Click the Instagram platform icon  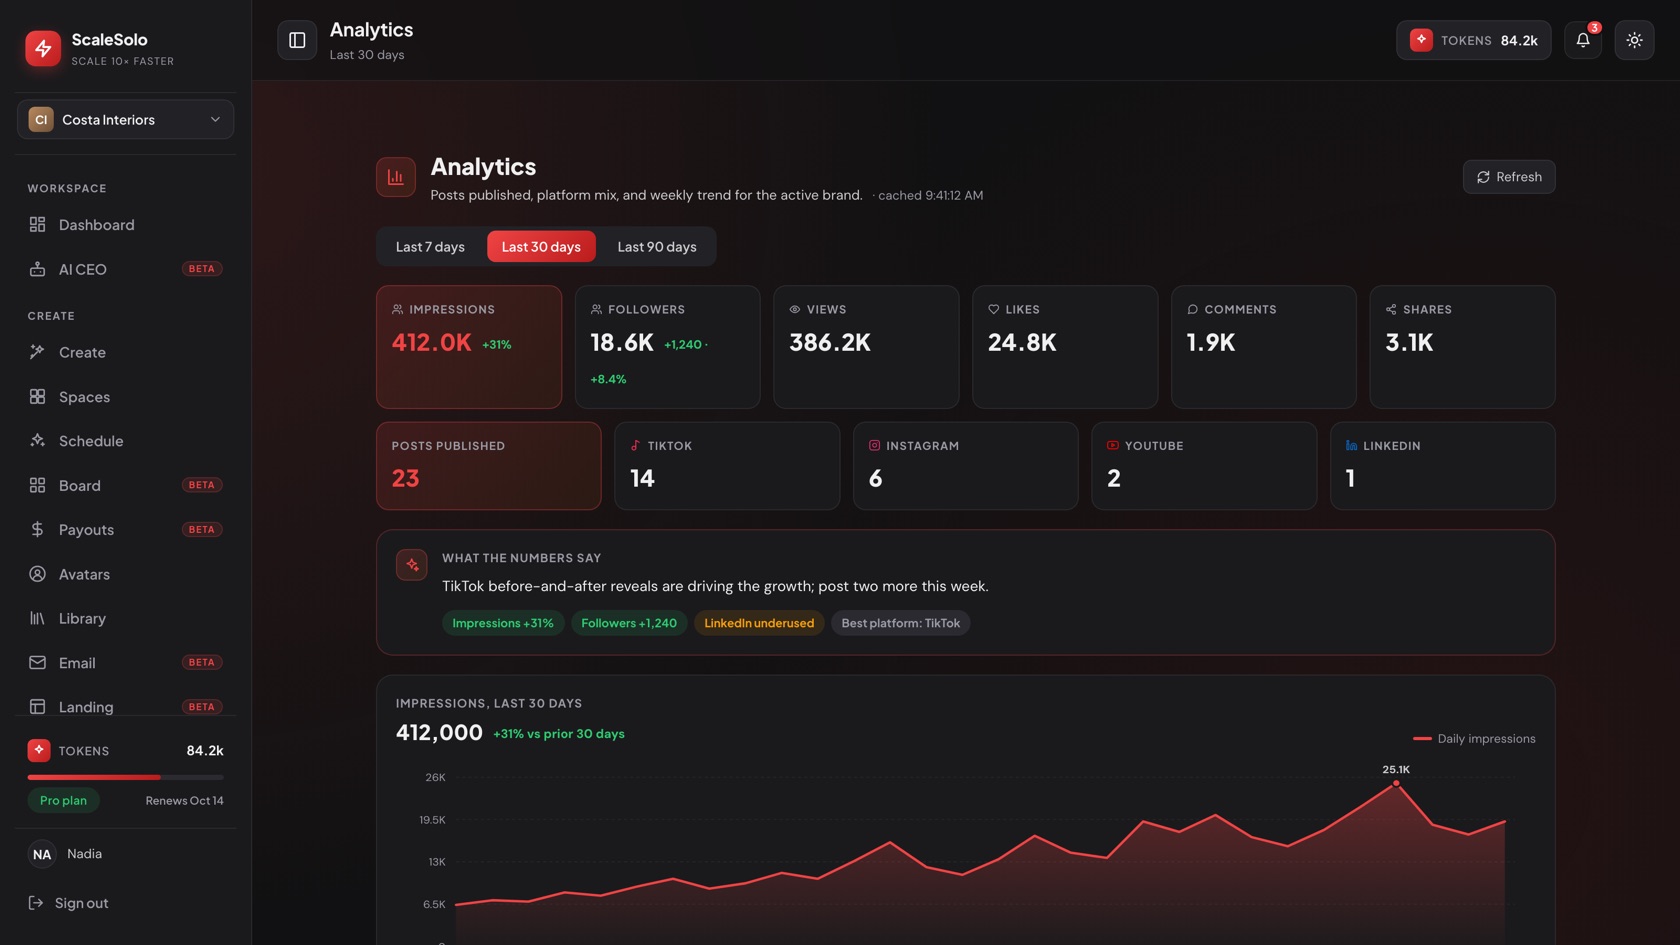[874, 445]
